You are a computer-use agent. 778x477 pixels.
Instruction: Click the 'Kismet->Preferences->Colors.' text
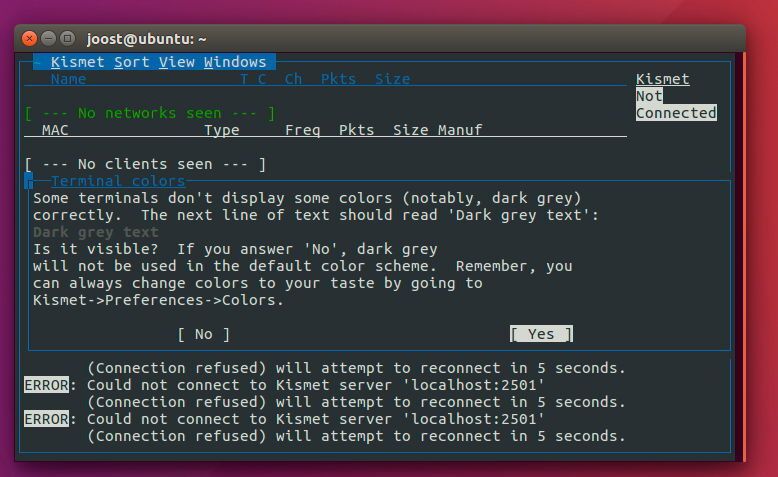tap(158, 300)
